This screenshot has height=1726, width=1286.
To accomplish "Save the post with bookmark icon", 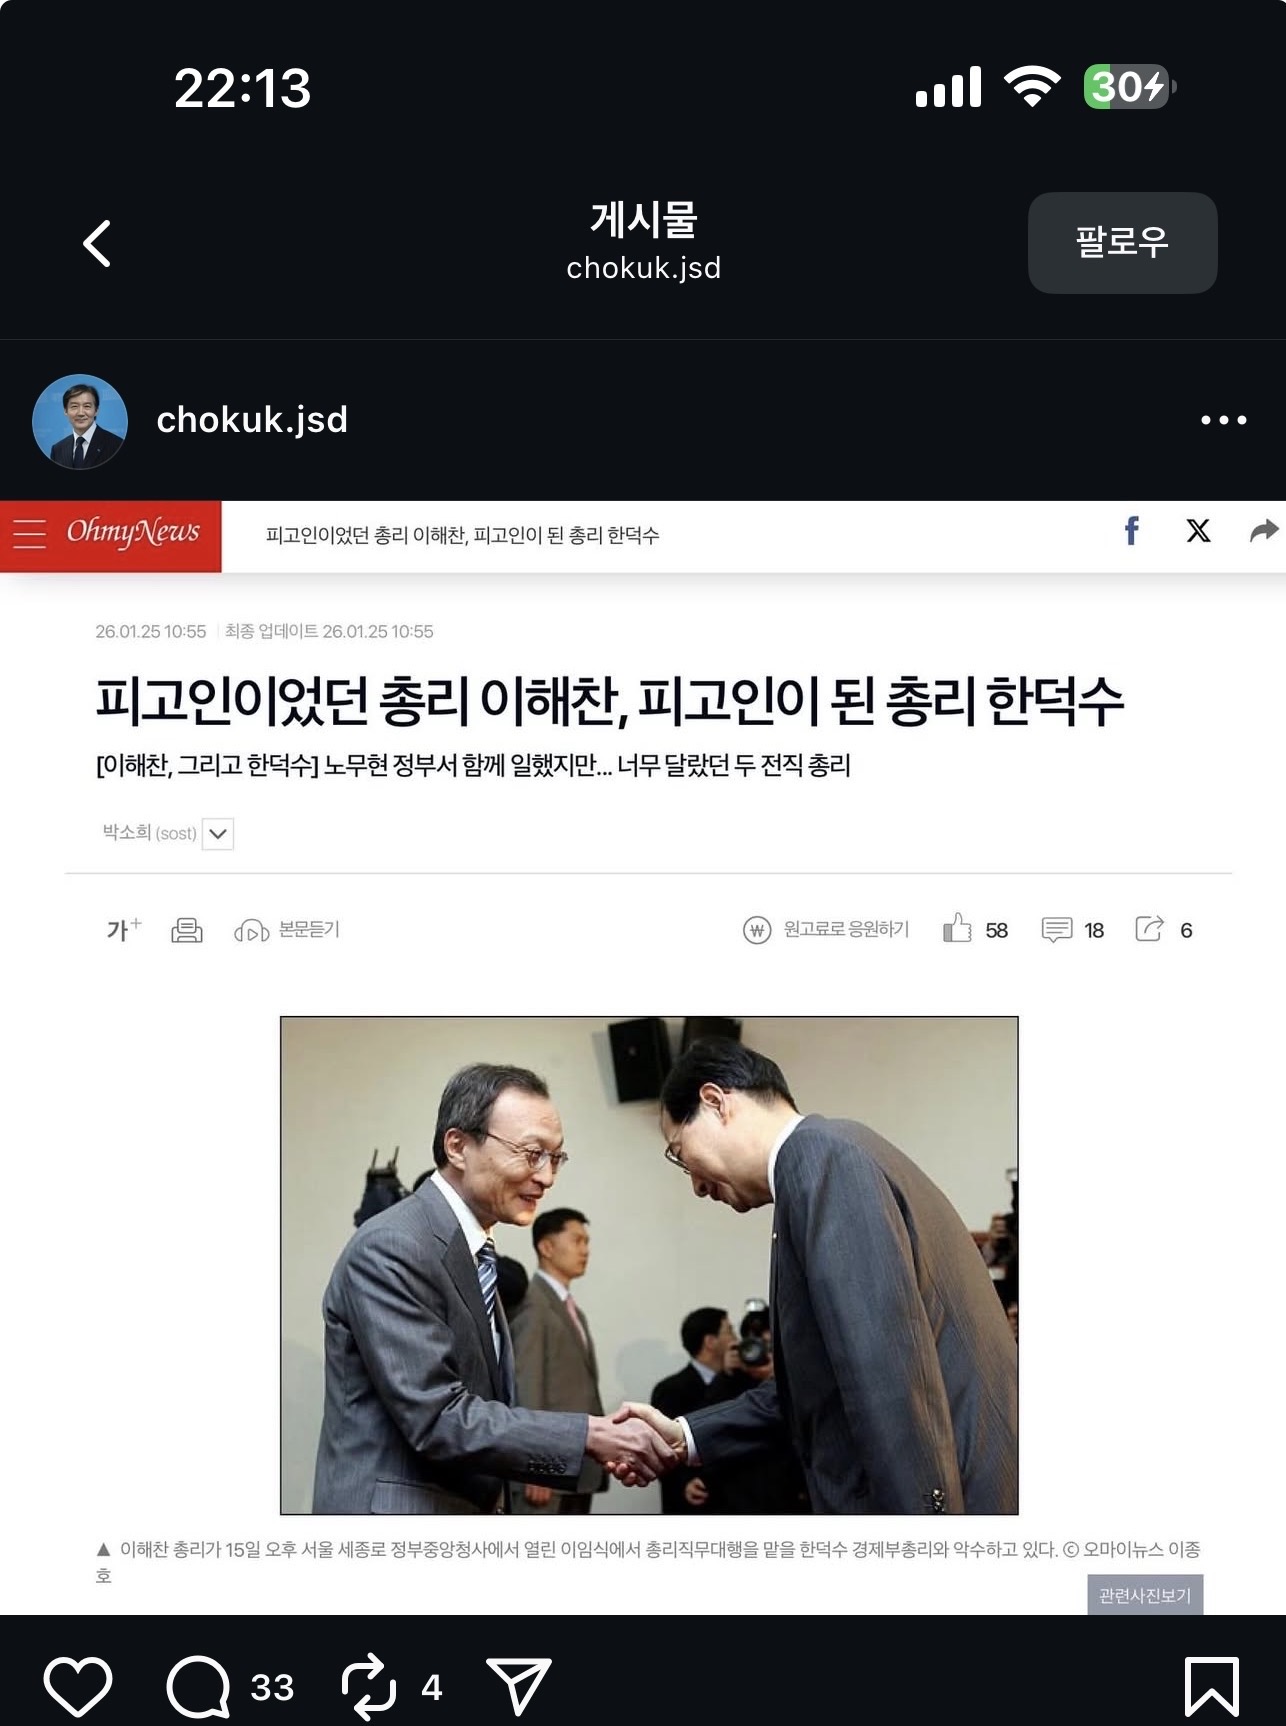I will (1212, 1687).
